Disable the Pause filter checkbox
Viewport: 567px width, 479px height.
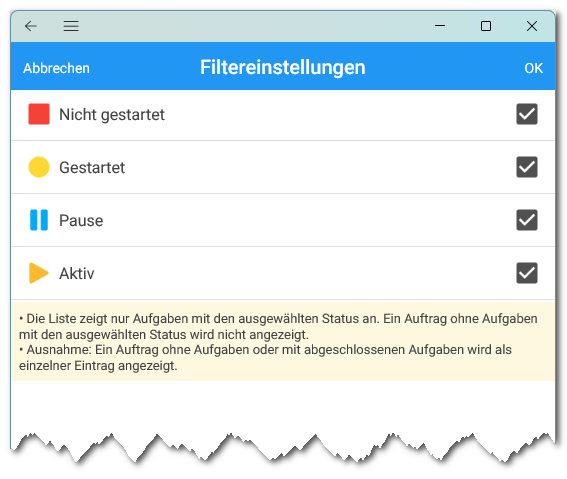click(526, 220)
